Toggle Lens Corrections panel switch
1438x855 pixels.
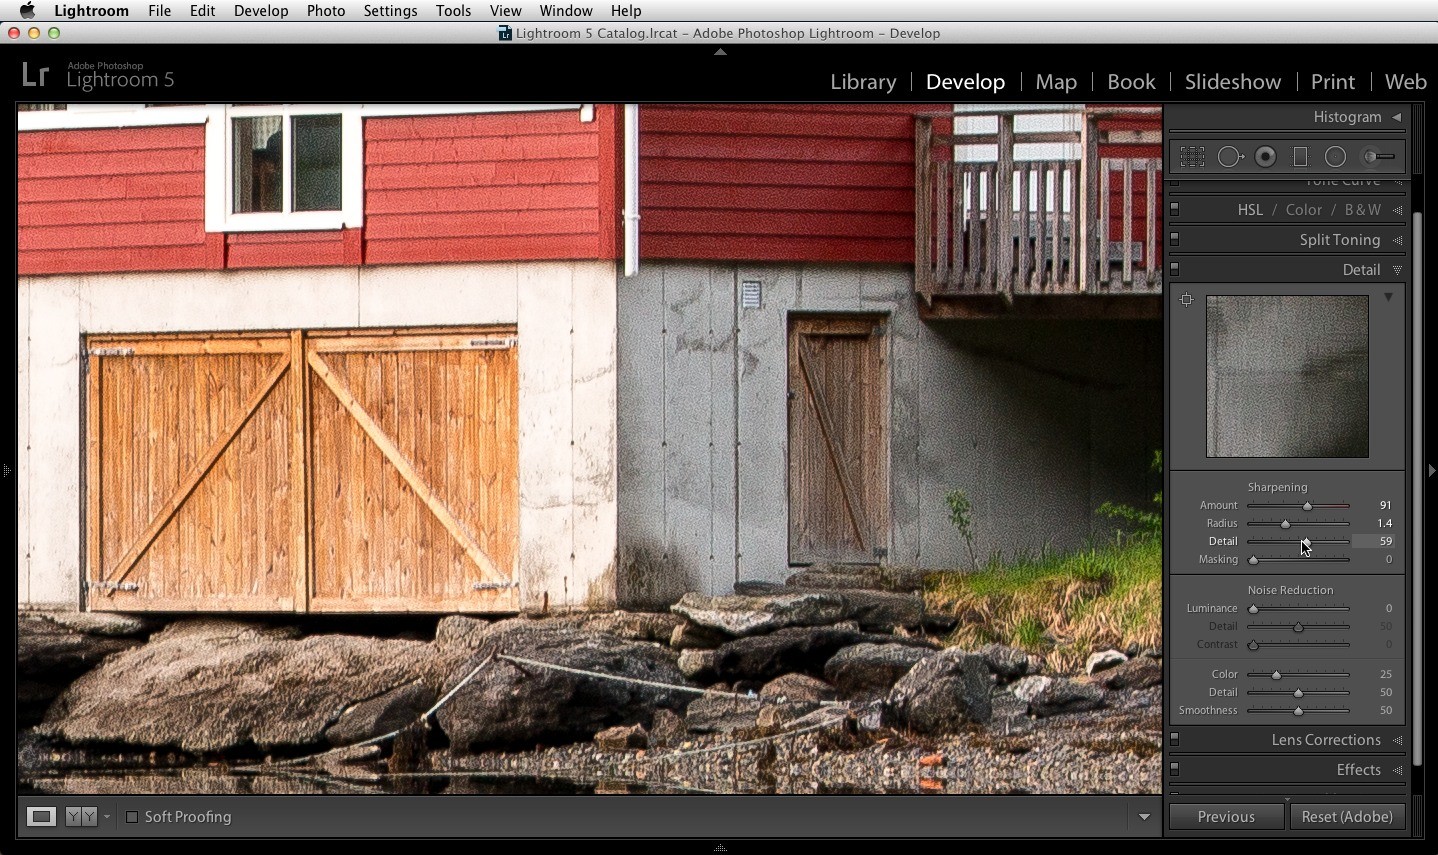coord(1175,740)
